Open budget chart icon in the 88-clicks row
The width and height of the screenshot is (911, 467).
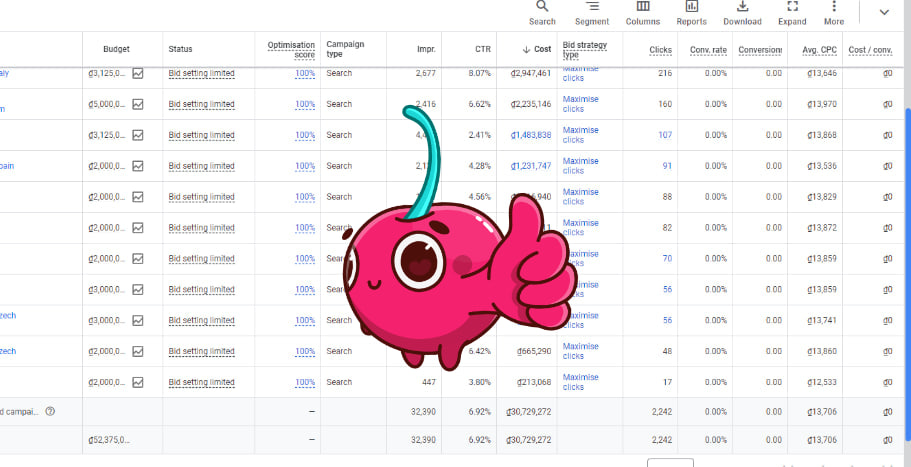138,196
